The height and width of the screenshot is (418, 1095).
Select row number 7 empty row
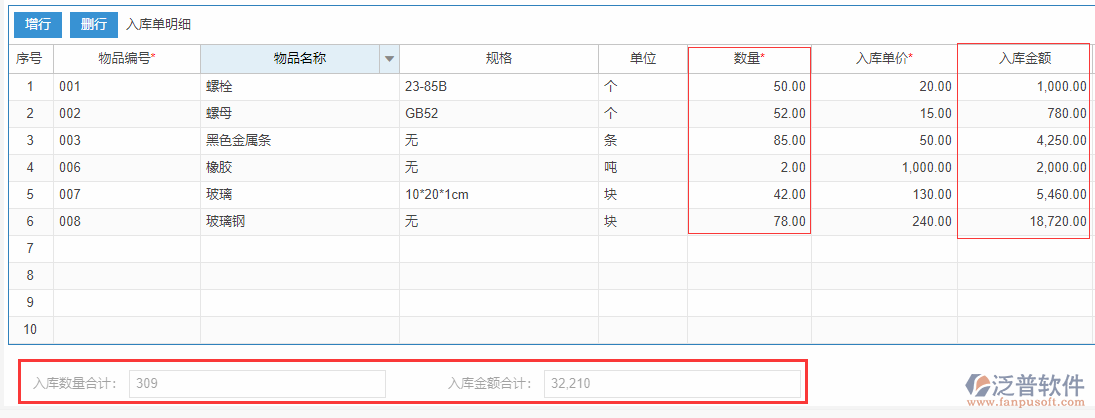click(30, 248)
